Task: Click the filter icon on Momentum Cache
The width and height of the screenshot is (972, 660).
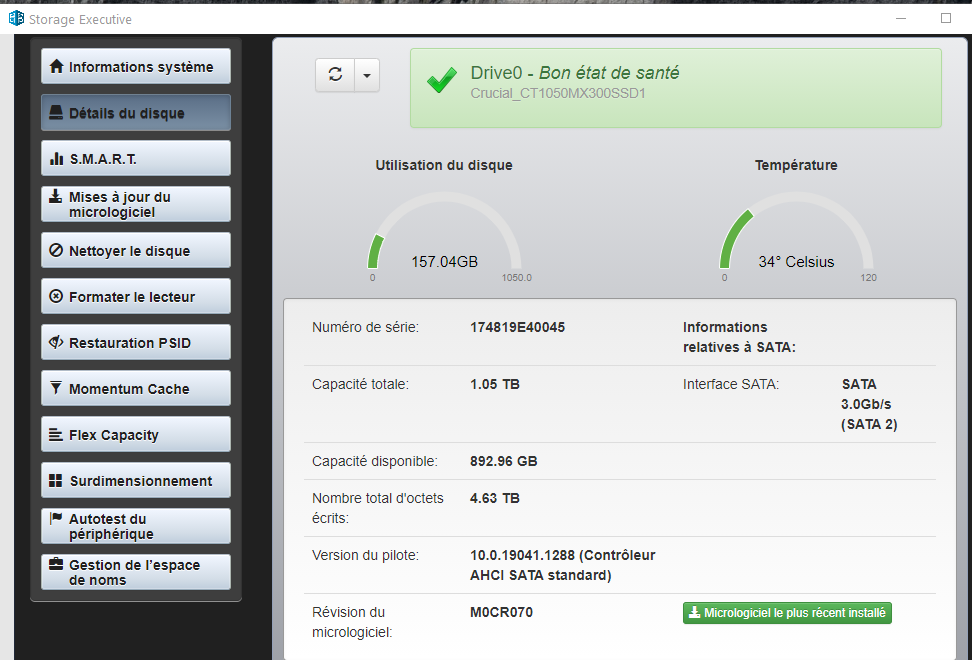Action: 56,388
